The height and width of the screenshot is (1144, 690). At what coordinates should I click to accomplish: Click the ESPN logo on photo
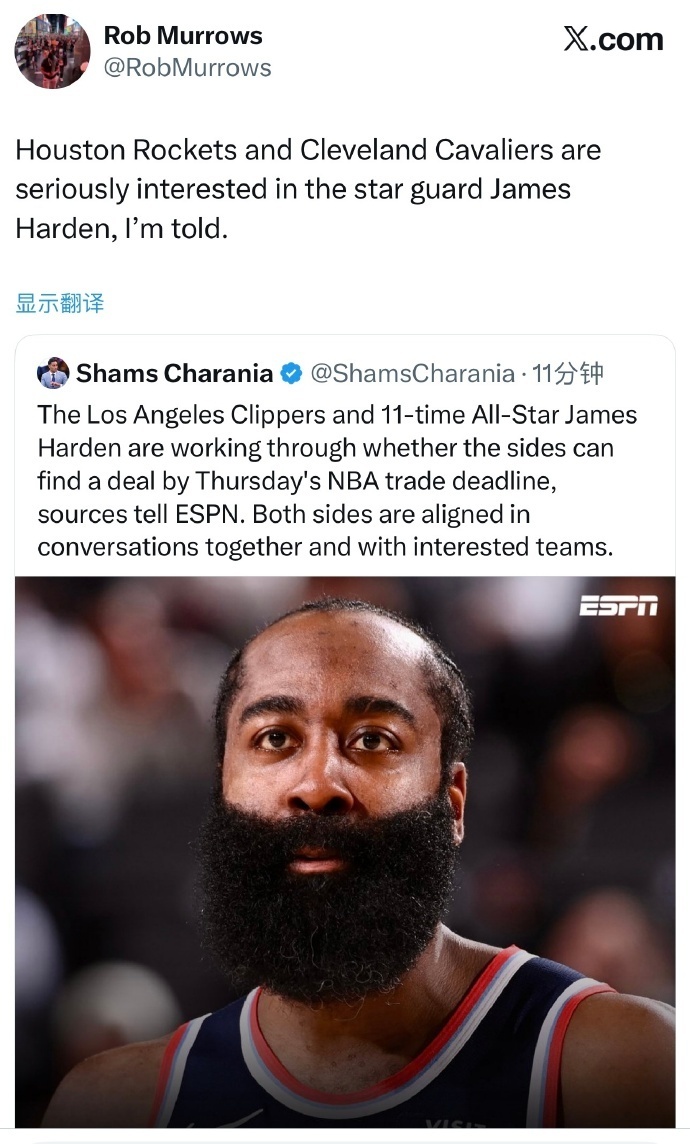tap(618, 606)
